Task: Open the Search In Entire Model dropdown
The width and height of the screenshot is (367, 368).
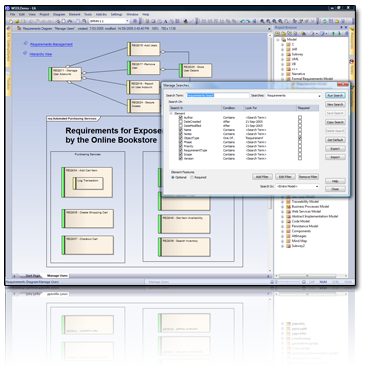Action: [298, 186]
